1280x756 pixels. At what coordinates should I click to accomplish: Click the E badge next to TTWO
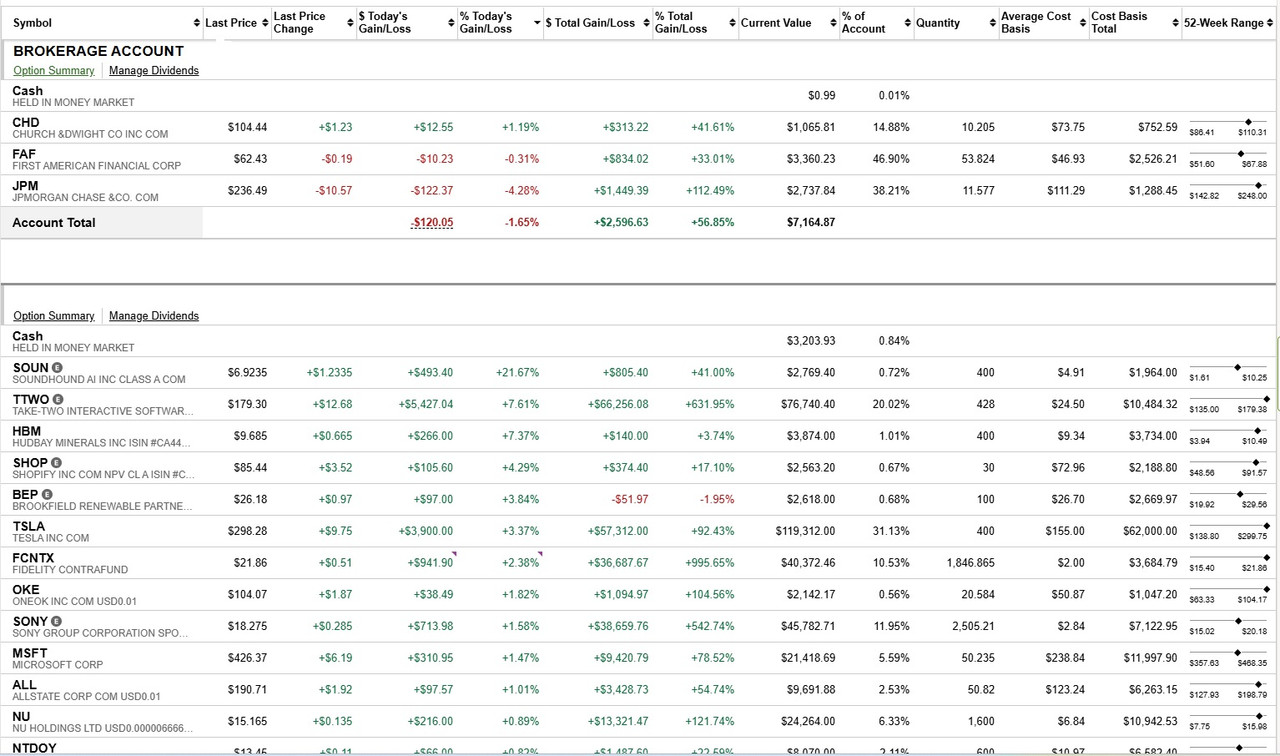pos(58,399)
